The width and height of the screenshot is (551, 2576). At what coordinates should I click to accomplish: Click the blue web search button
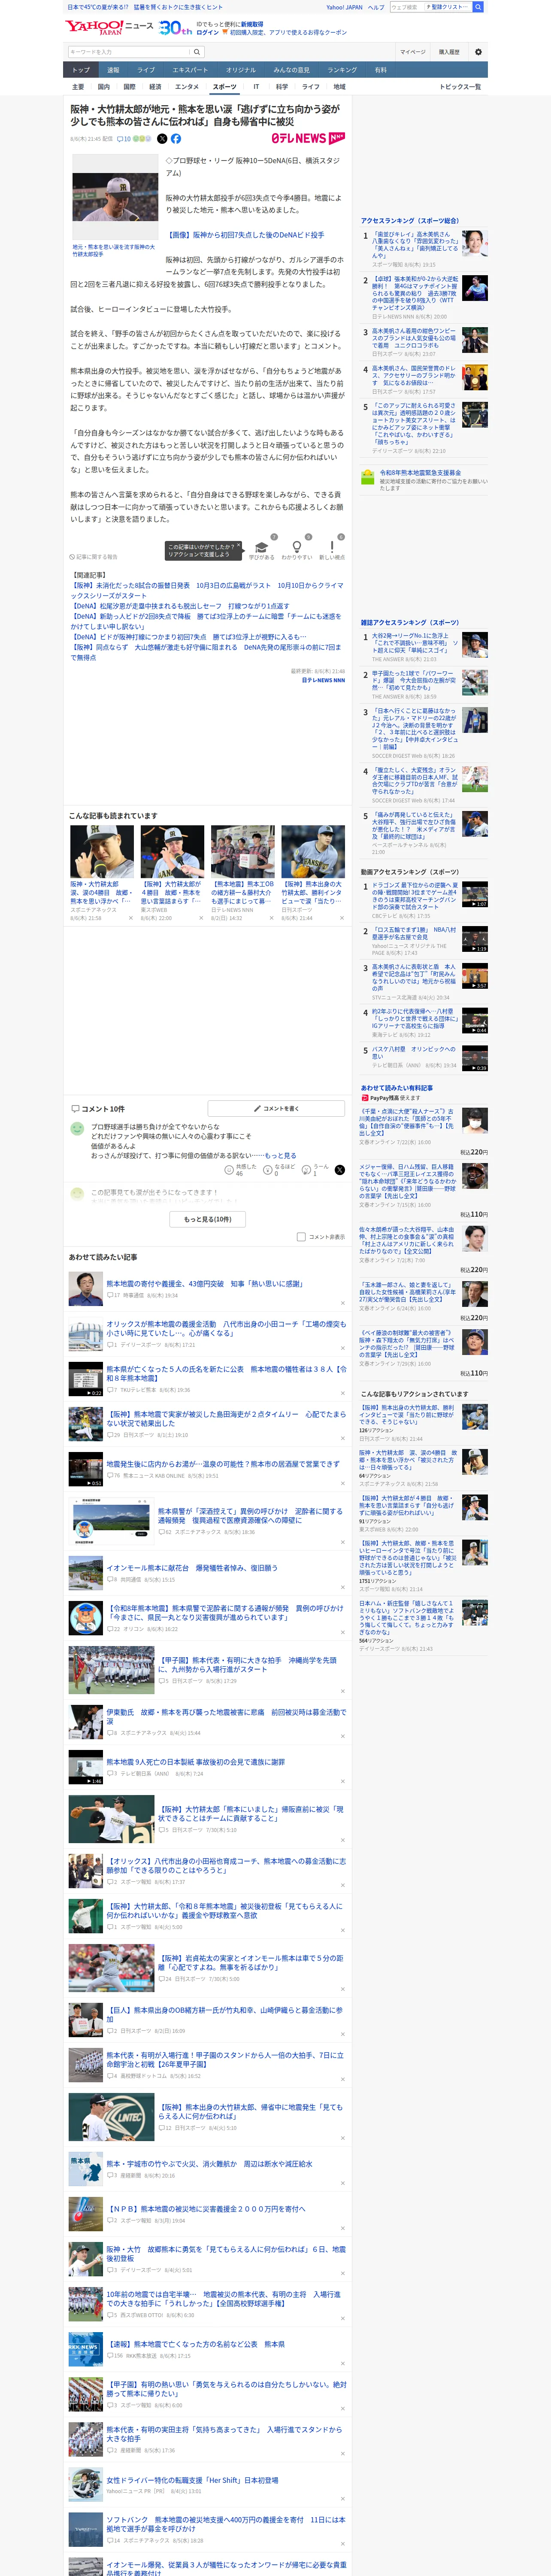click(x=478, y=7)
